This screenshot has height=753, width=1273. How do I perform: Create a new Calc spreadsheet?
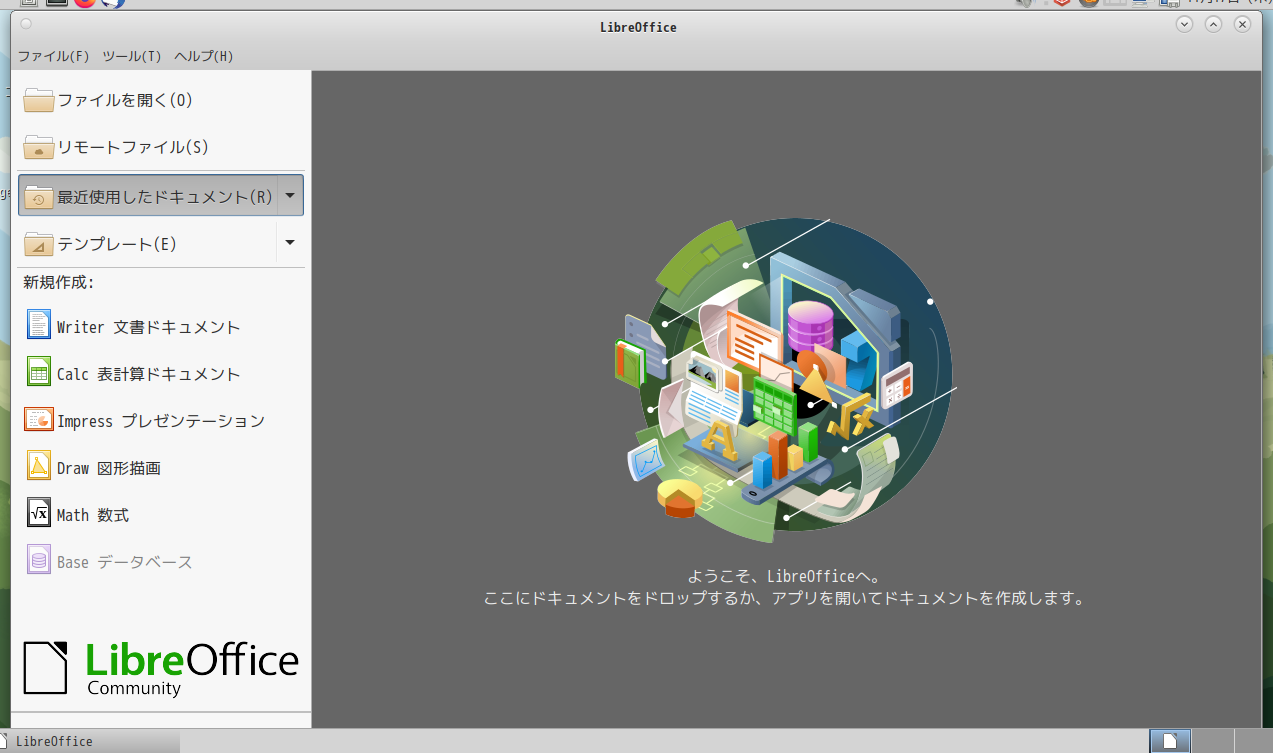pos(134,374)
